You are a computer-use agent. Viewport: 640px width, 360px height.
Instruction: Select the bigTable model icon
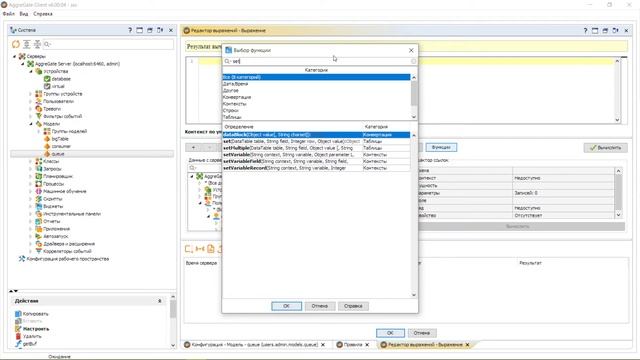tap(47, 139)
